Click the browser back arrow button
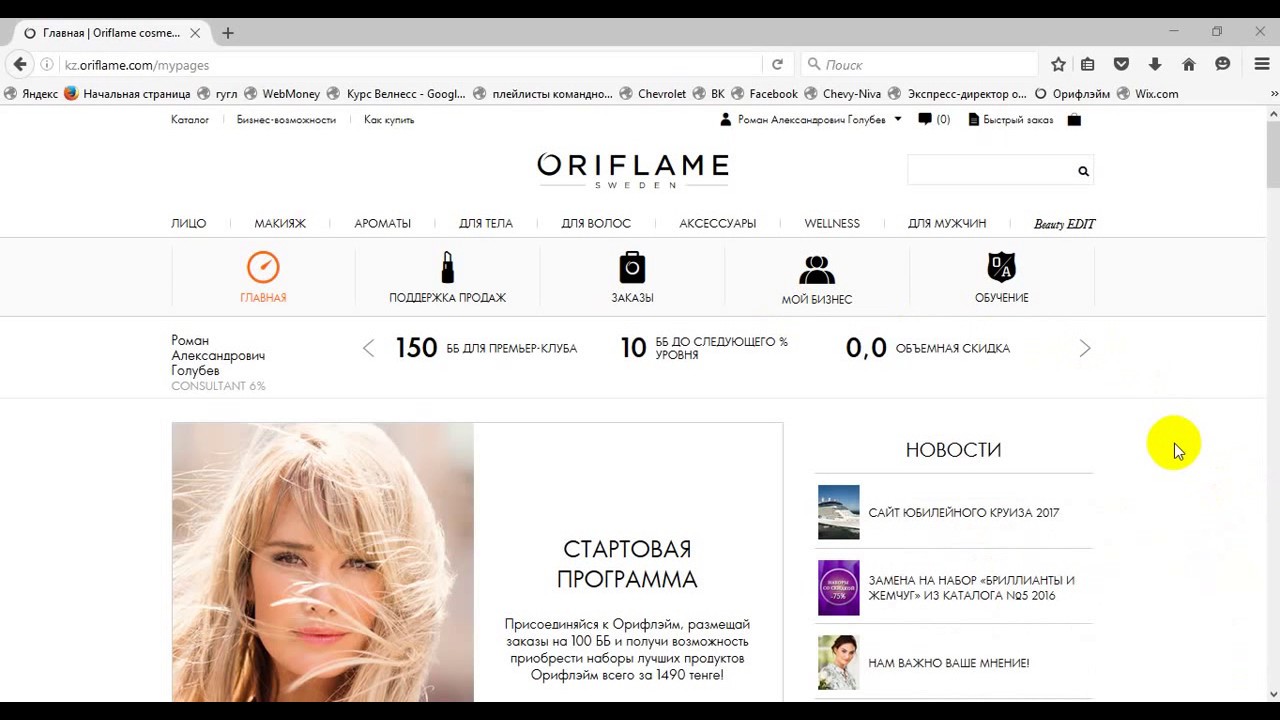The height and width of the screenshot is (720, 1280). click(20, 64)
